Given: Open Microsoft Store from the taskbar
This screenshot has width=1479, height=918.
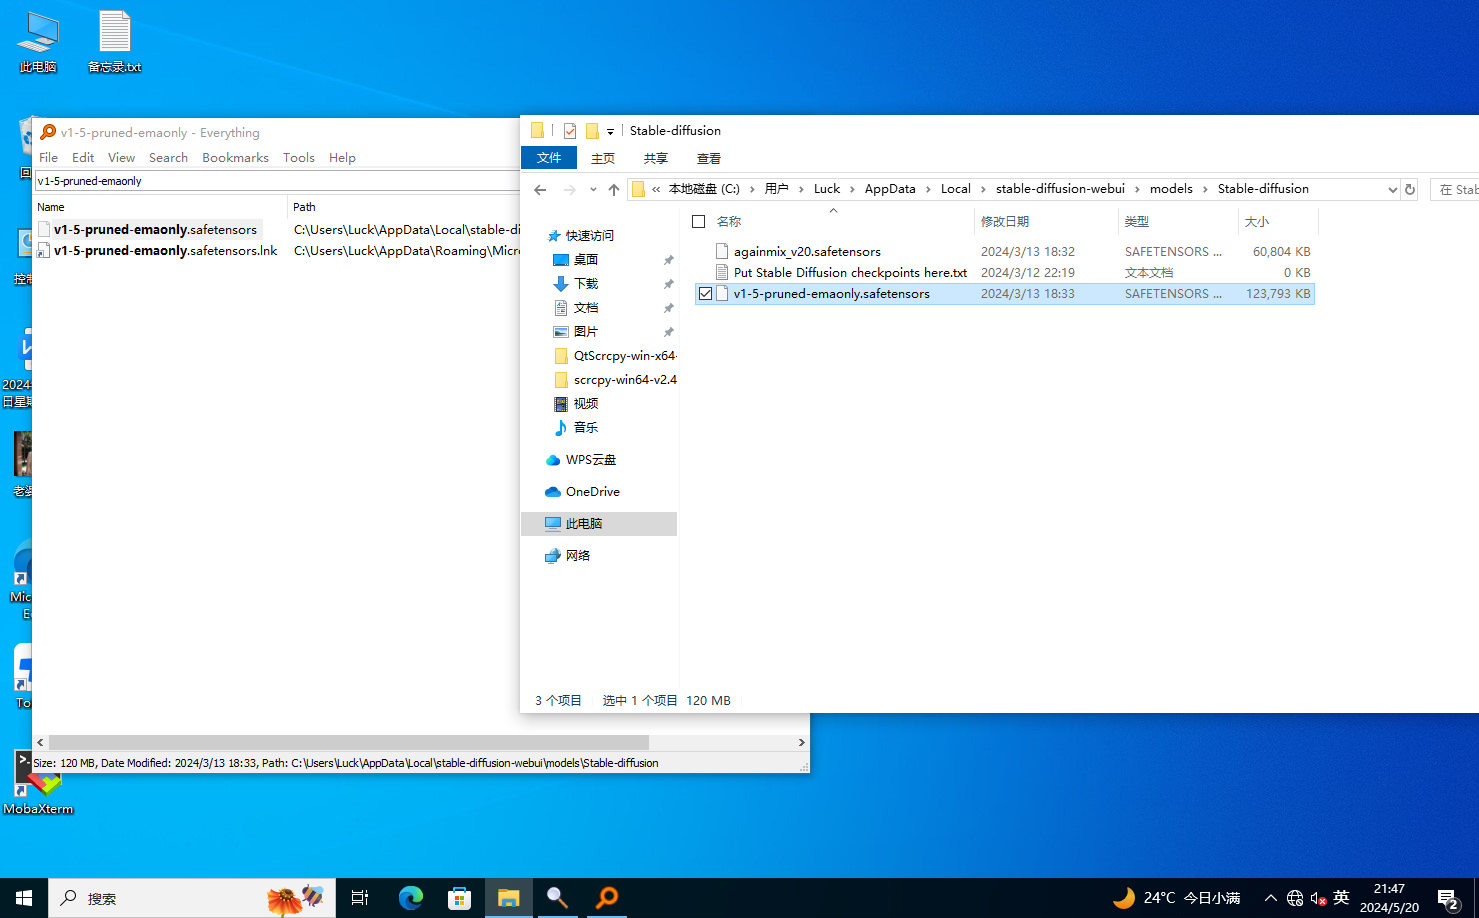Looking at the screenshot, I should click(459, 898).
